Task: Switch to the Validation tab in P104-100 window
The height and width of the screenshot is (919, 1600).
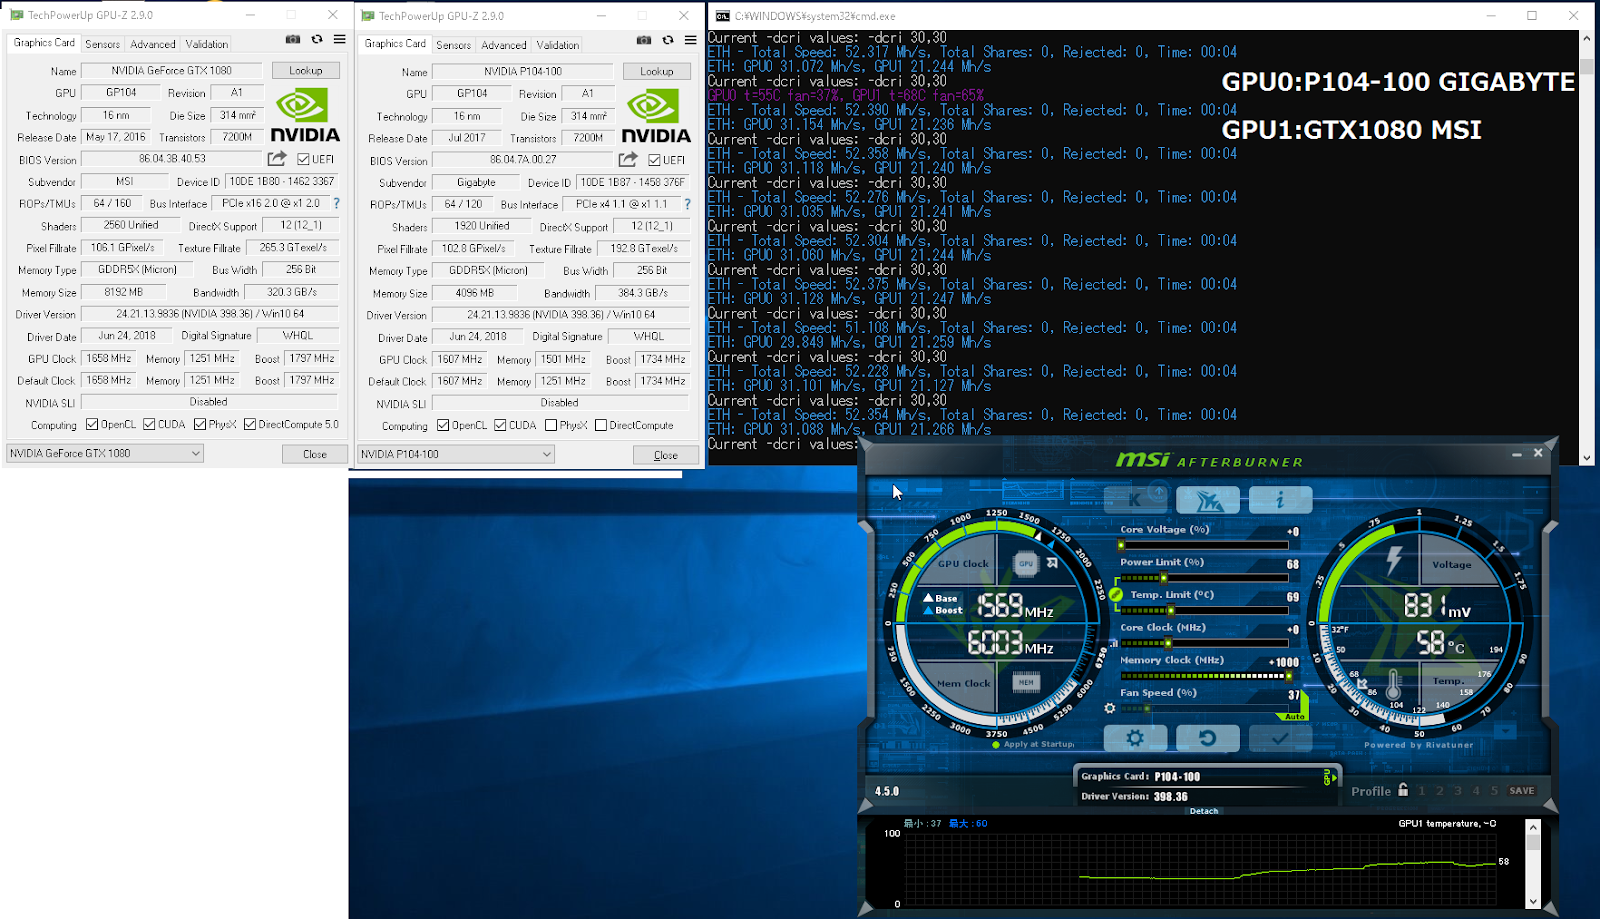Action: pyautogui.click(x=557, y=44)
